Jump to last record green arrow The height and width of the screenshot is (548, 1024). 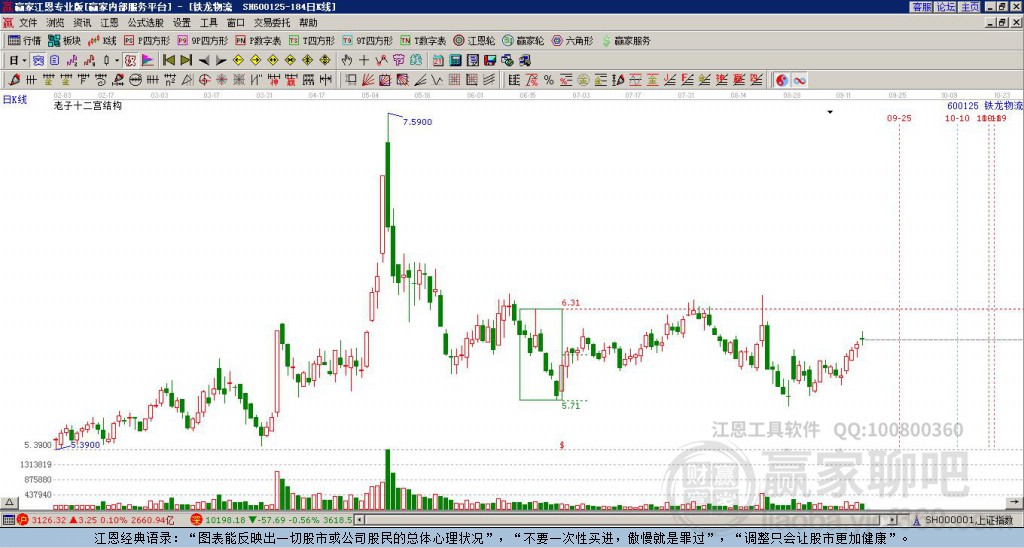[186, 60]
